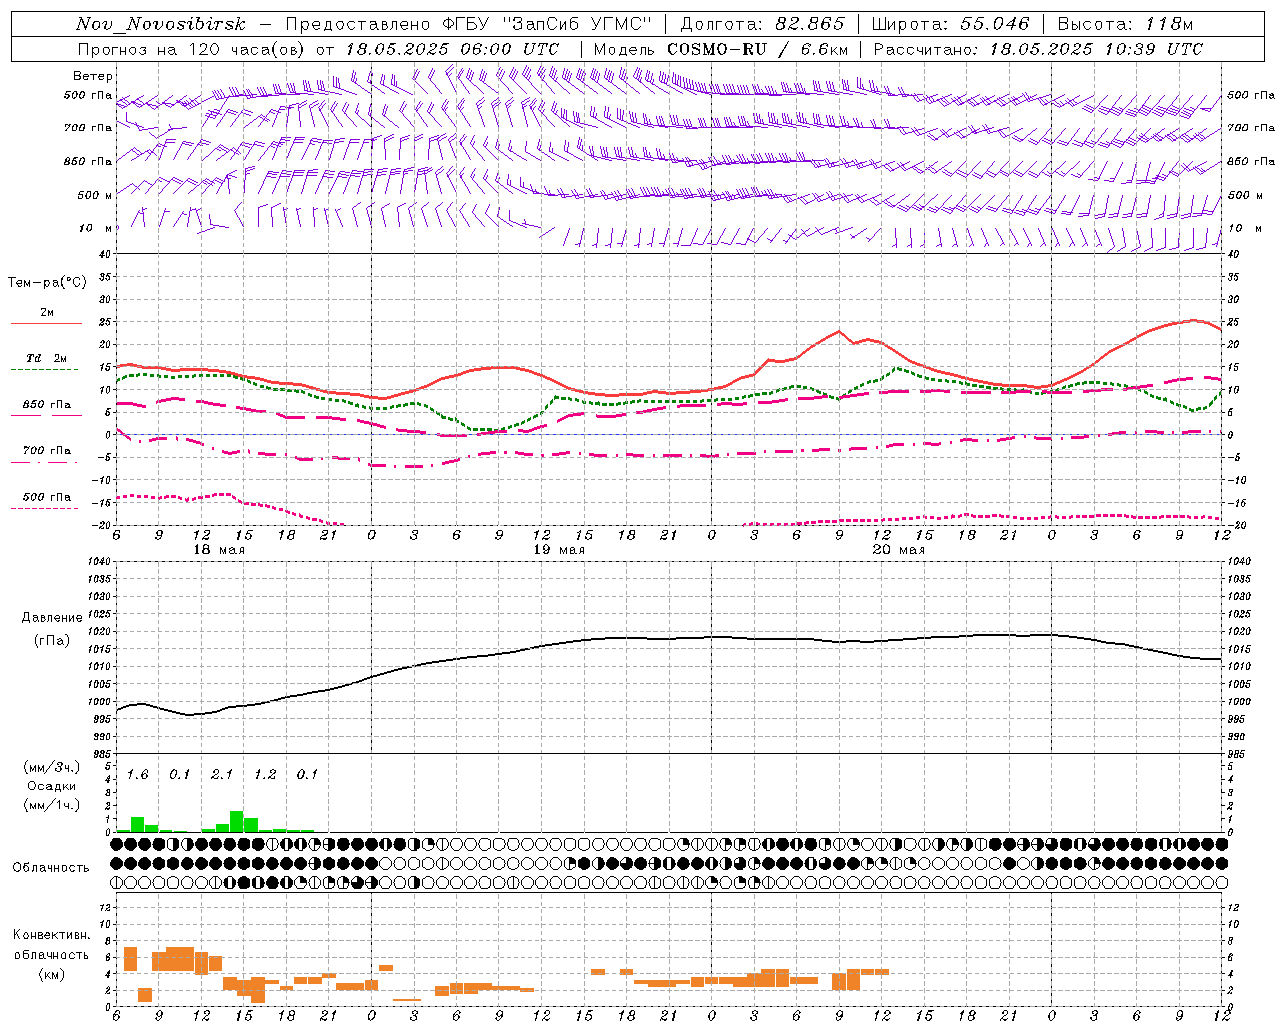This screenshot has height=1024, width=1280.
Task: Click the tallest green precipitation bar
Action: point(237,821)
